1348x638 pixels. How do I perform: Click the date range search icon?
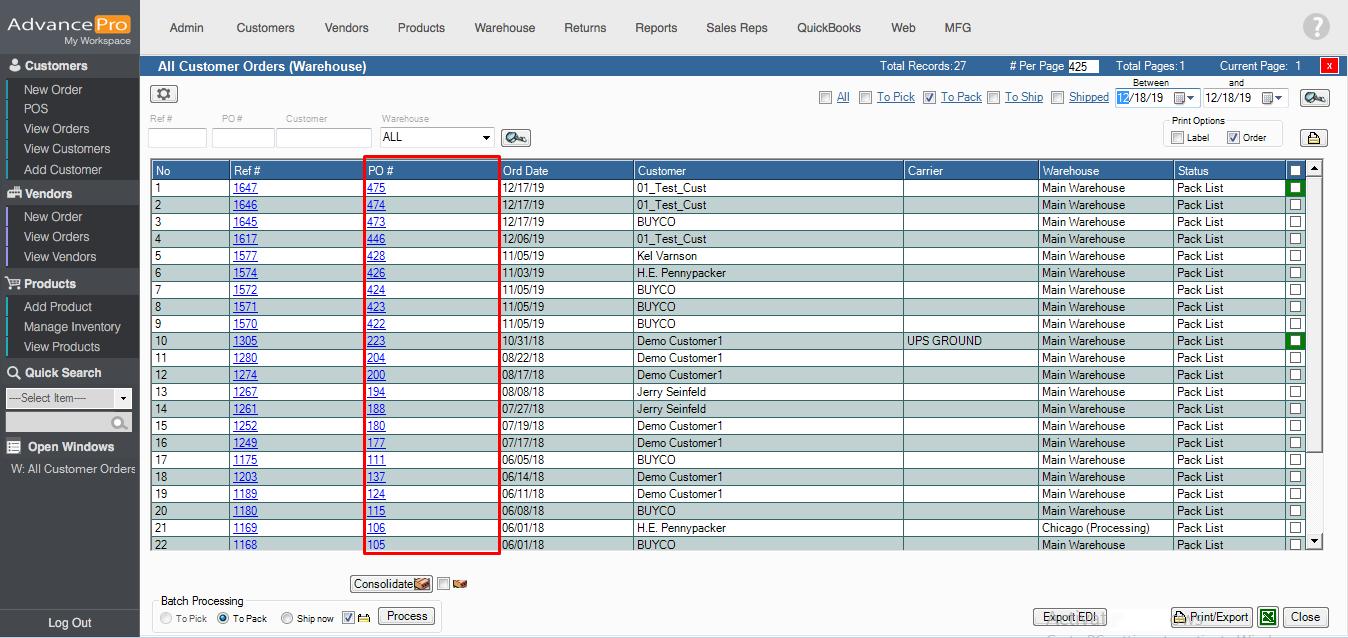click(x=1315, y=98)
